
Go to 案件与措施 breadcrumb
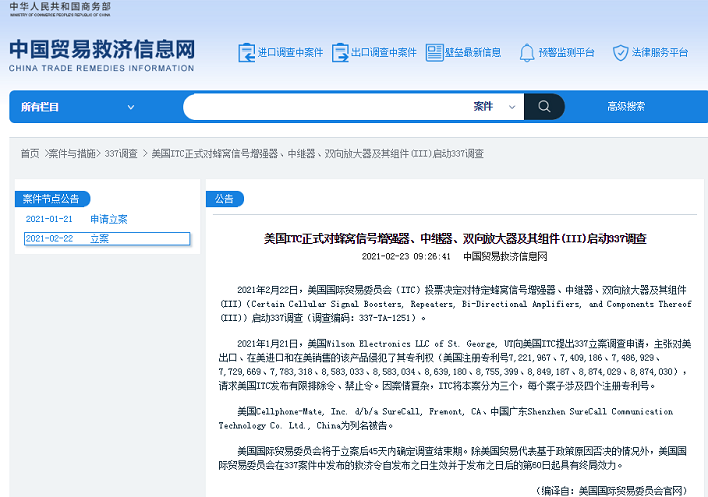71,154
